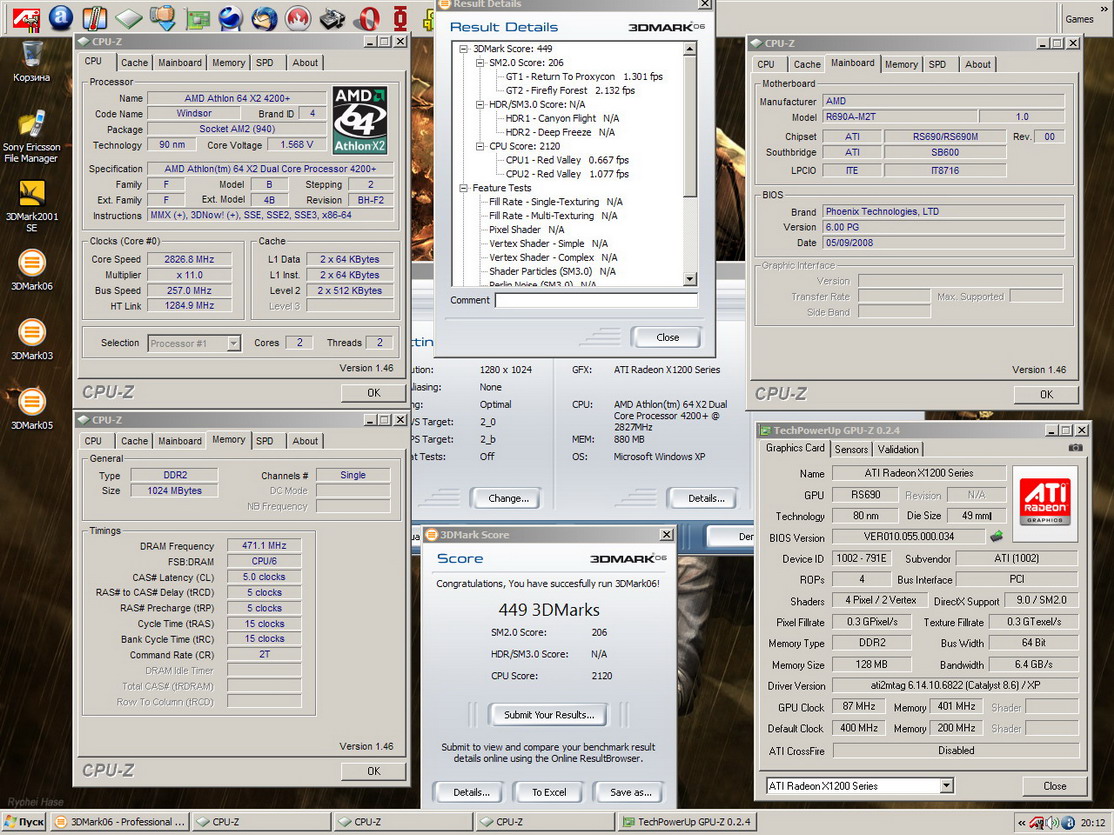Click the AMD Athlon 64 X2 logo

point(360,120)
